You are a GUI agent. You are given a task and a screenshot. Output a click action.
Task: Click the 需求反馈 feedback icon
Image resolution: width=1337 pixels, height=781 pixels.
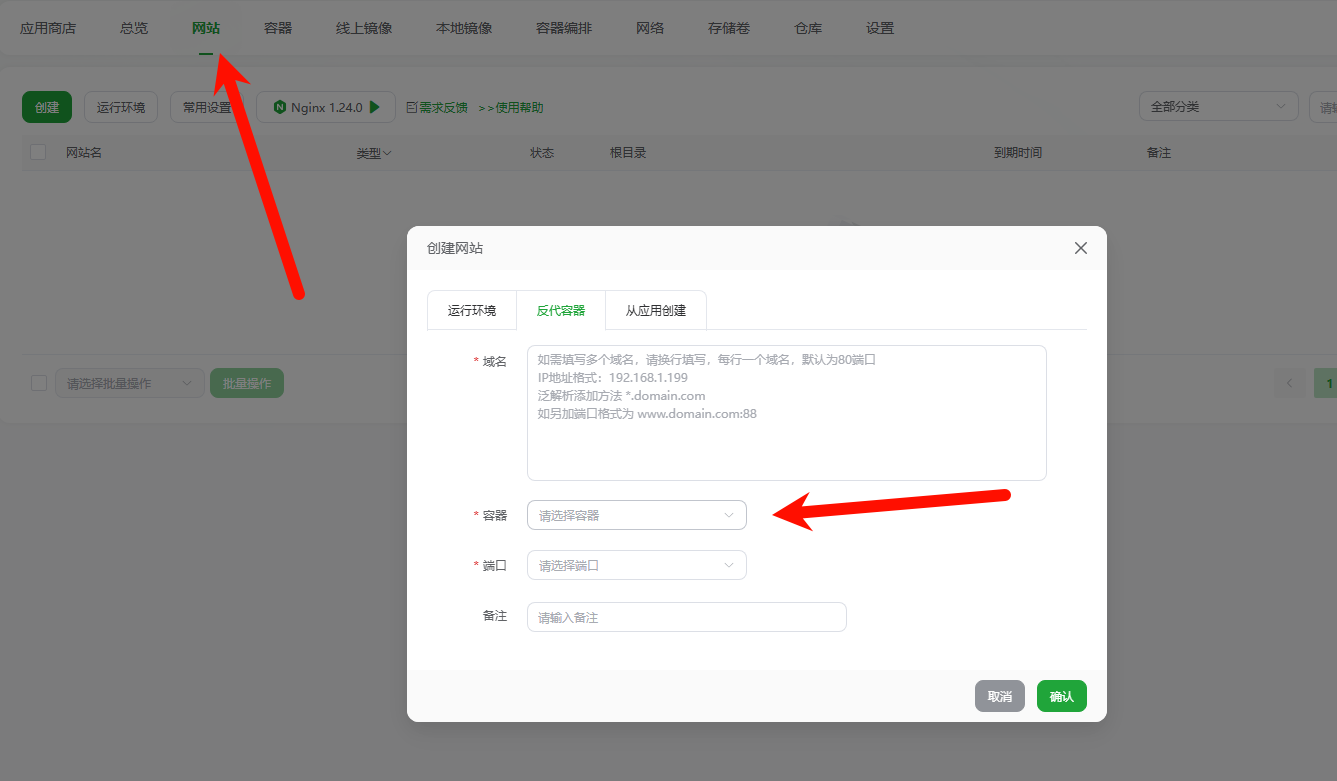pyautogui.click(x=411, y=108)
